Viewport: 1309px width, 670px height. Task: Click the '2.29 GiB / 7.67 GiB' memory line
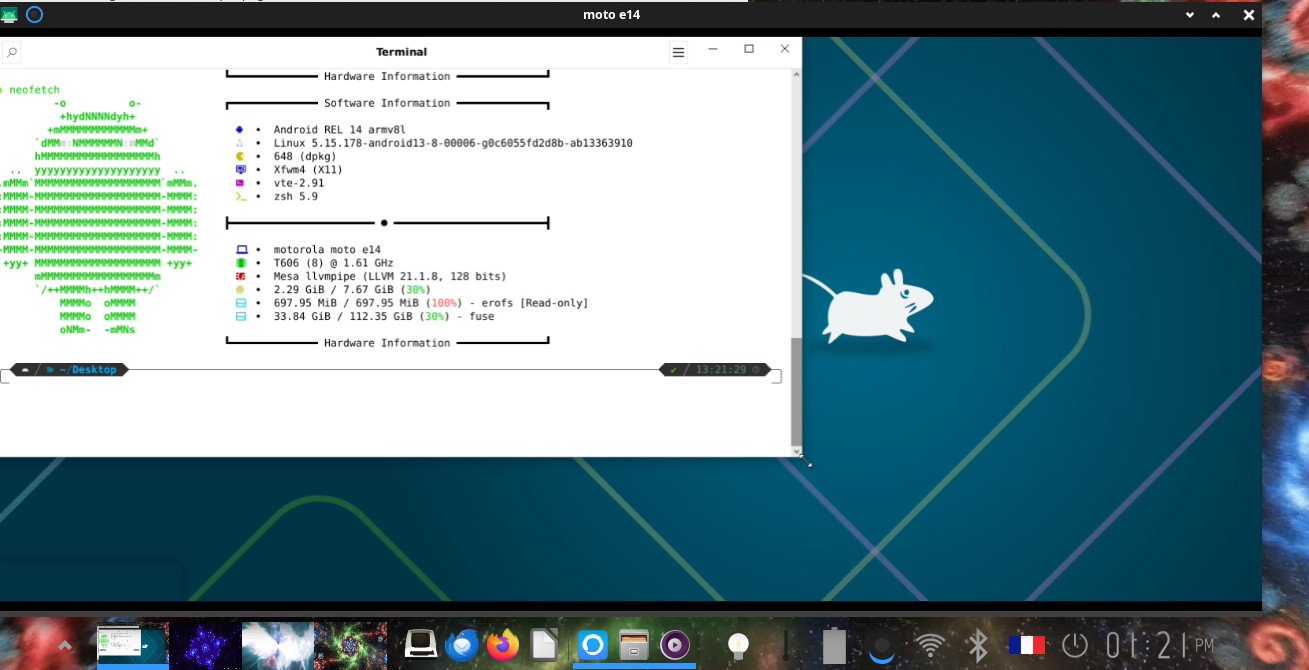351,289
